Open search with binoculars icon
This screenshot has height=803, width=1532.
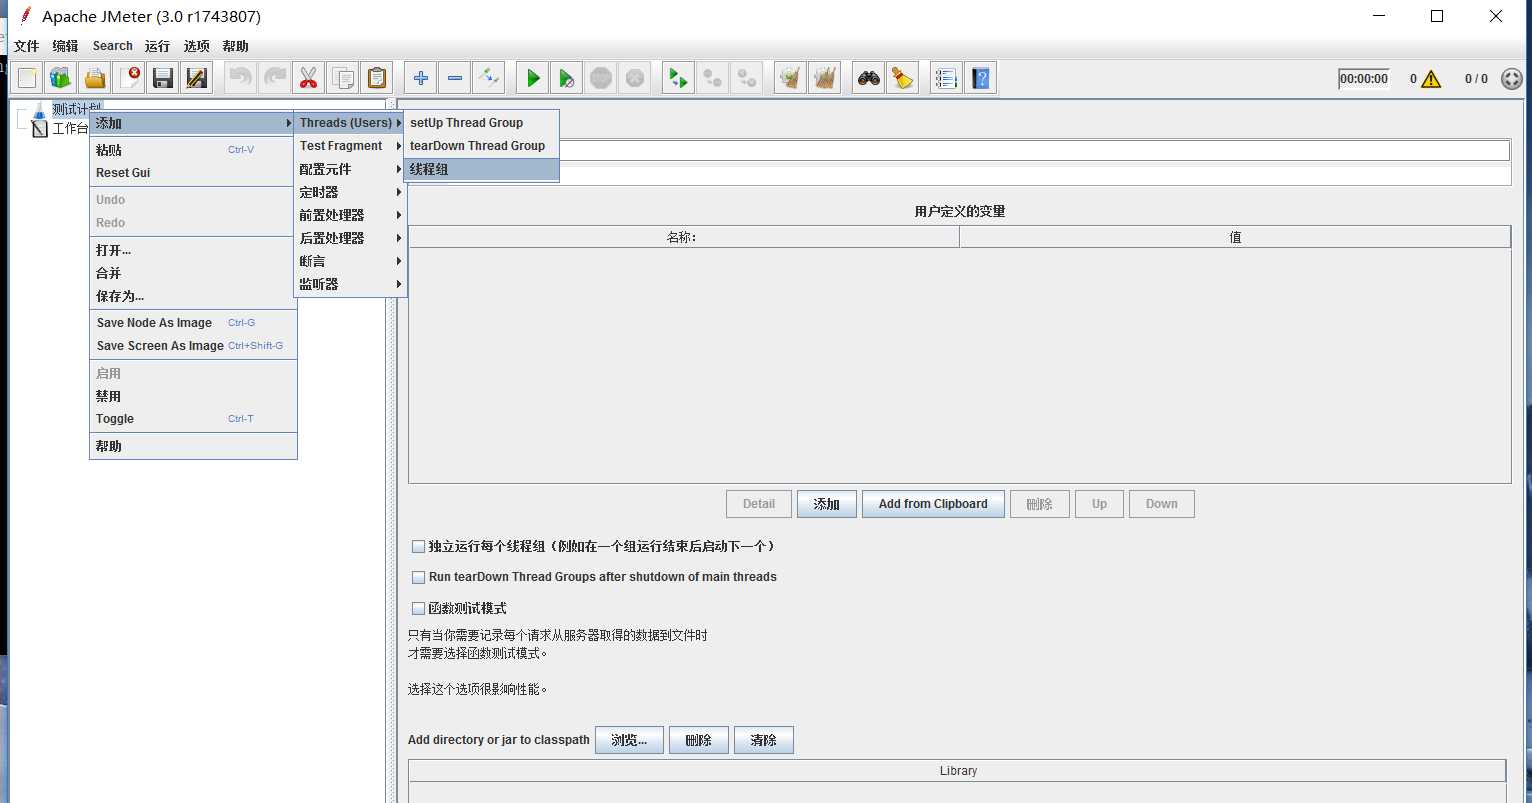[x=869, y=78]
